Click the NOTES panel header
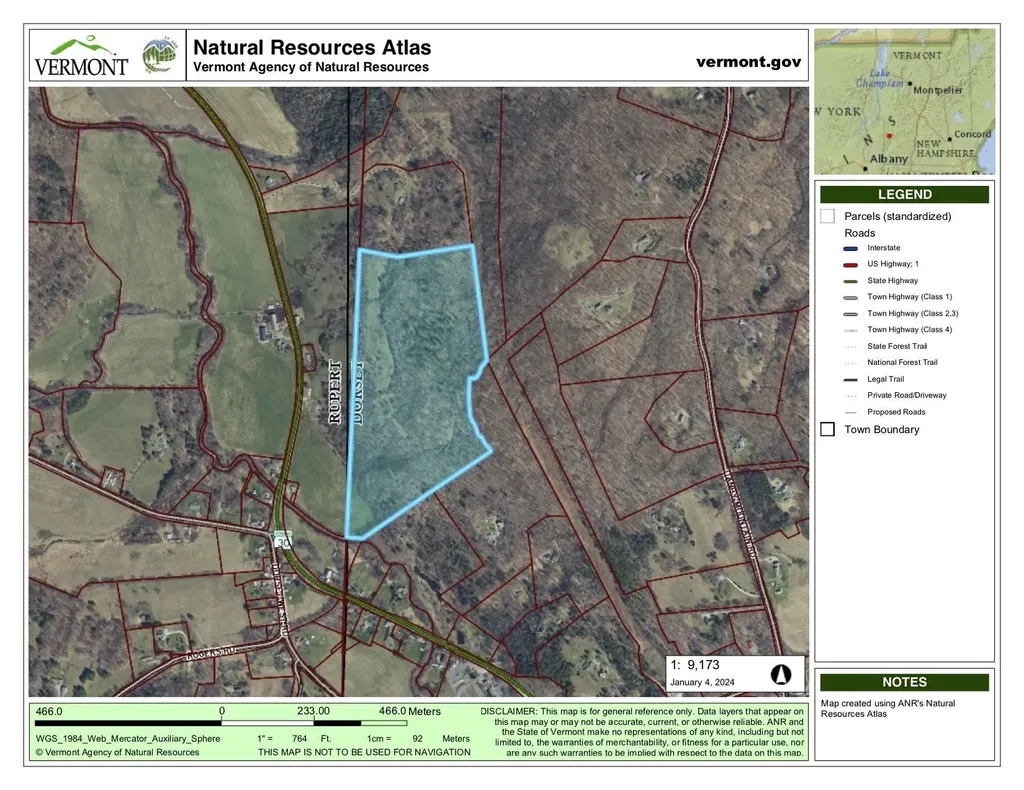1024x790 pixels. 904,682
